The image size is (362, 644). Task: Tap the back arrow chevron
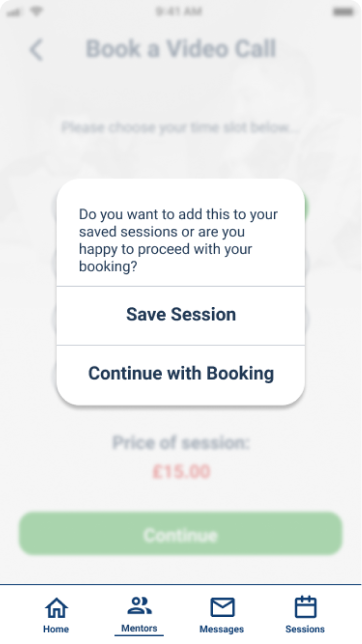36,50
